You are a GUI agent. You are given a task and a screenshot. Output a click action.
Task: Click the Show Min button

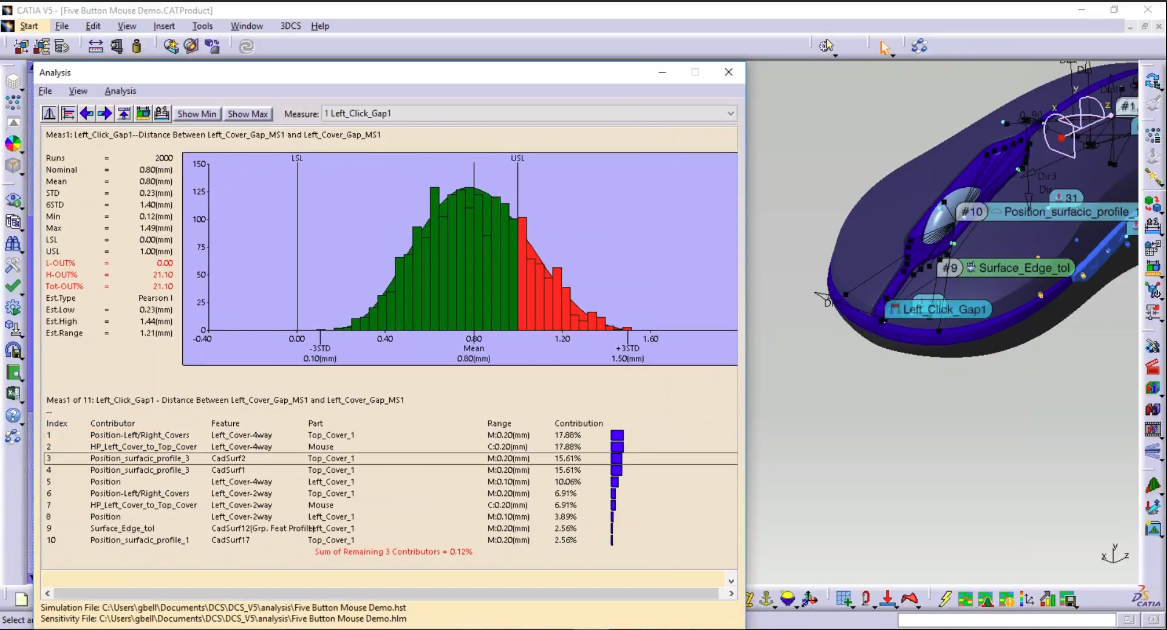(196, 114)
